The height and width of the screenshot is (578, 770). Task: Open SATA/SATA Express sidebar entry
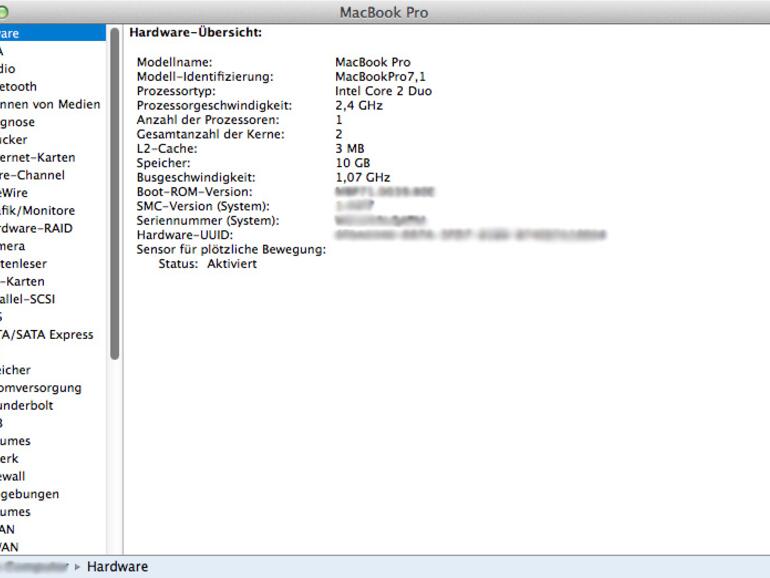coord(47,334)
